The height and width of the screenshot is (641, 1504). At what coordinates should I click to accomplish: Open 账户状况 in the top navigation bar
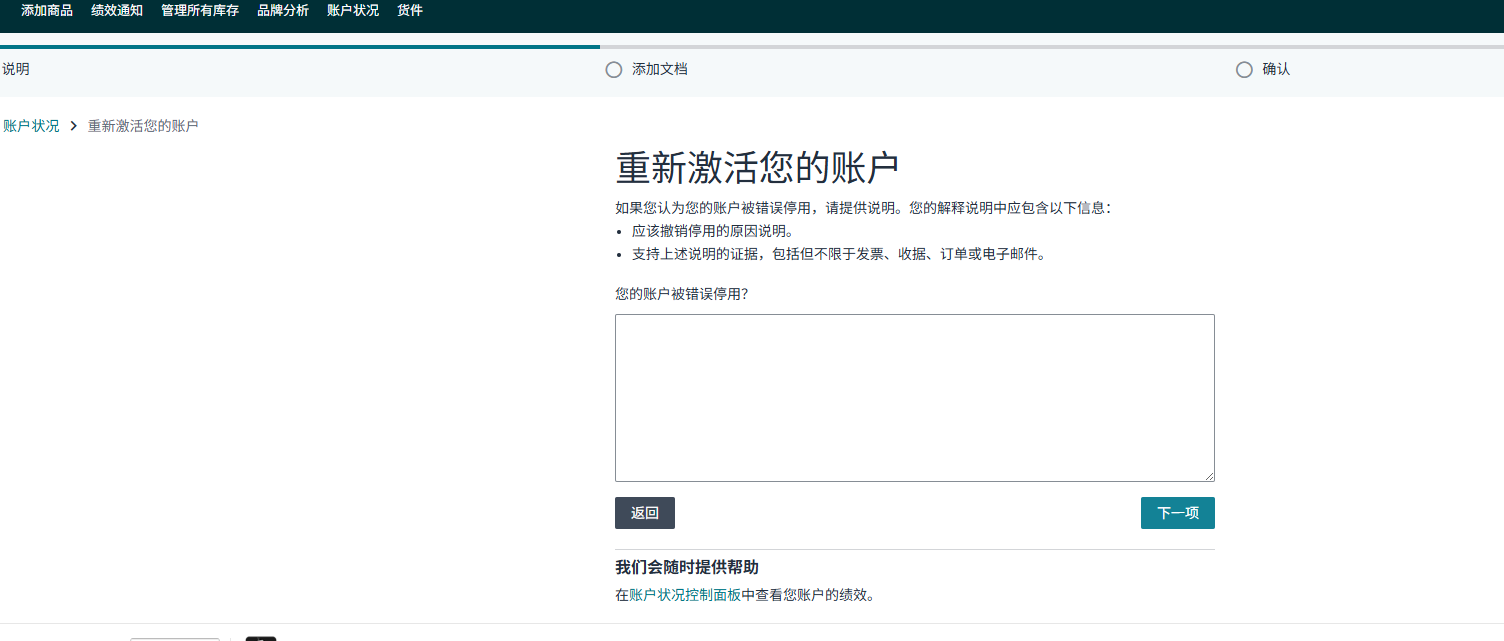tap(353, 11)
